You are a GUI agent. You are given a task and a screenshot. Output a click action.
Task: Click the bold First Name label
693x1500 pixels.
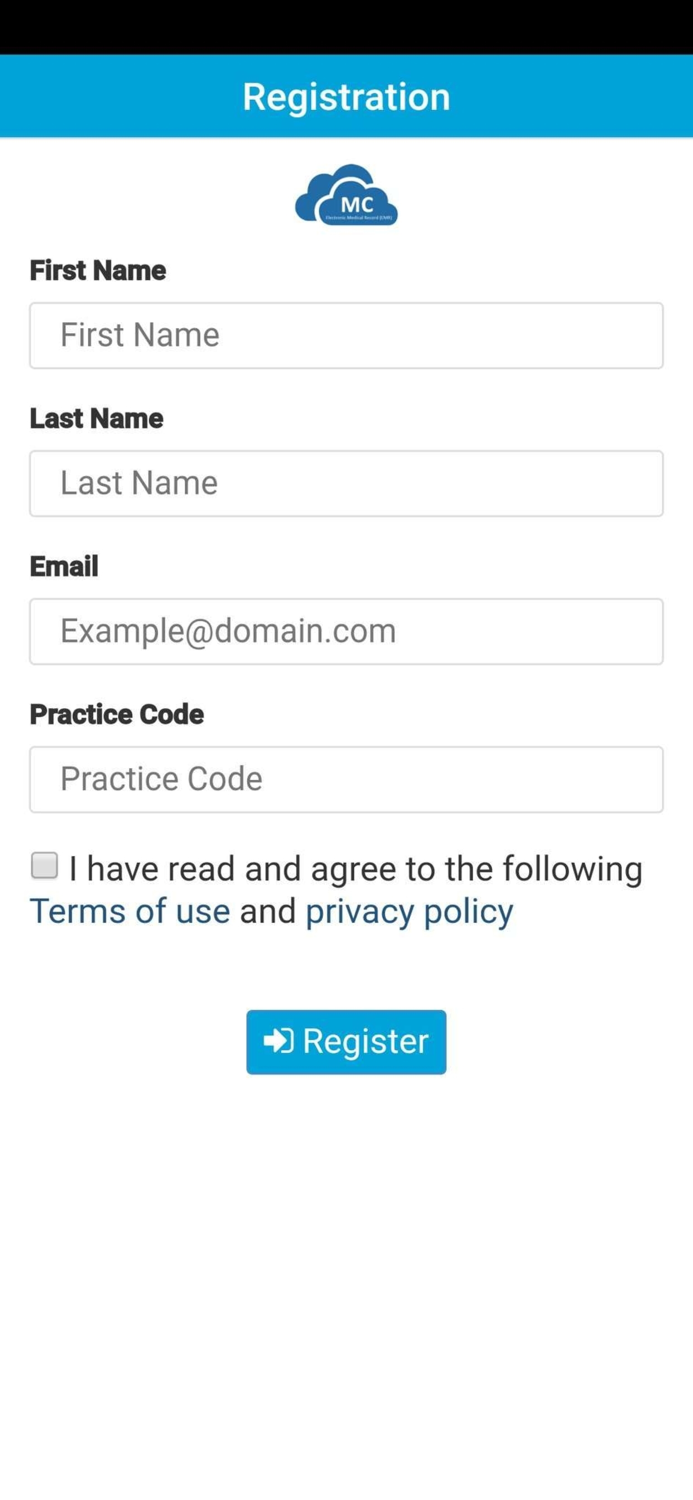click(x=98, y=270)
